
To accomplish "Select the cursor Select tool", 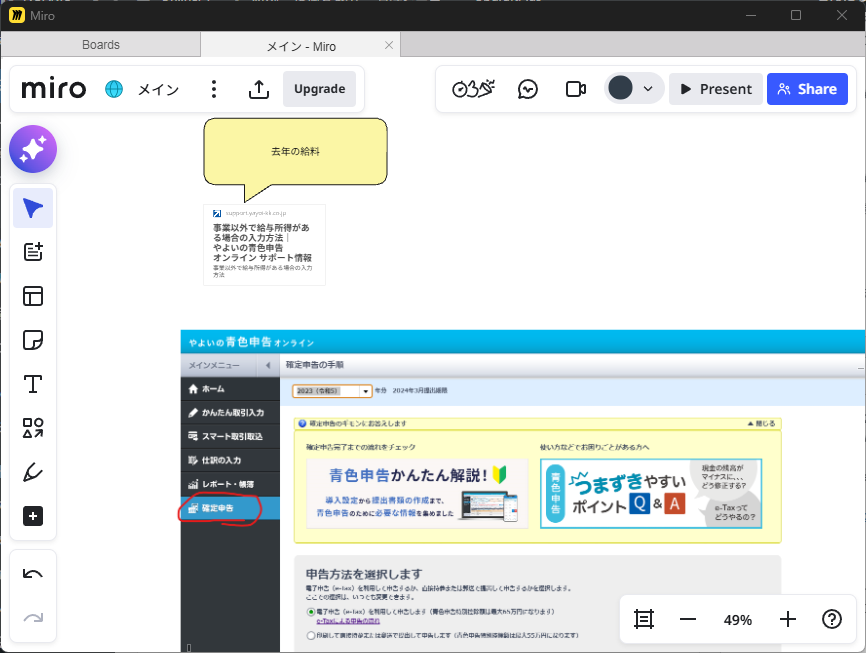I will coord(33,208).
